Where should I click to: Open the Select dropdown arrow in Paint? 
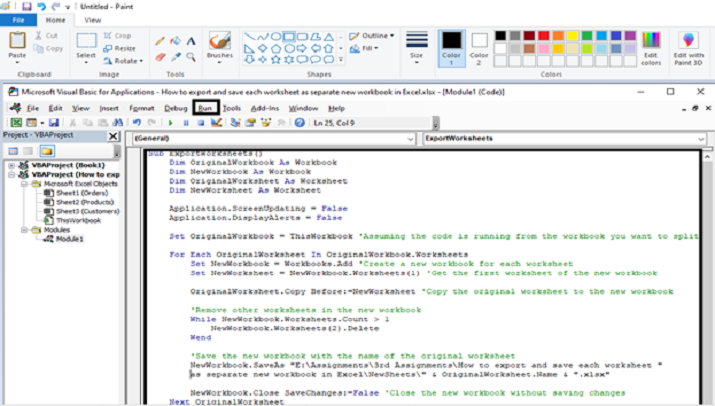pyautogui.click(x=86, y=62)
